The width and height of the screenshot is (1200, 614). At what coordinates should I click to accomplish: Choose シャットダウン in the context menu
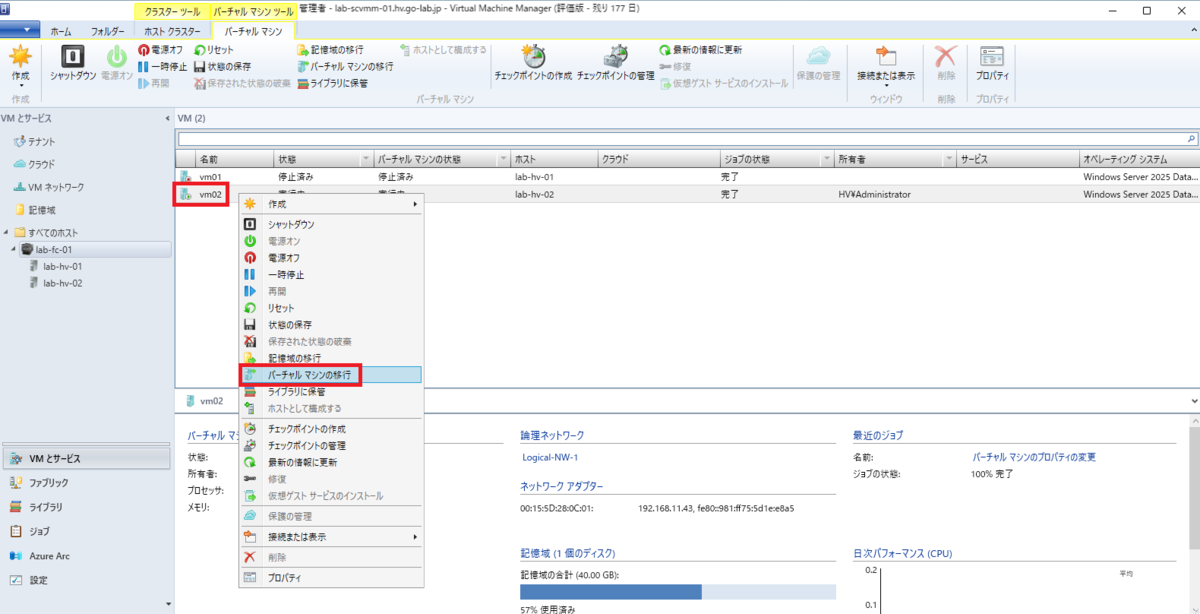coord(330,225)
